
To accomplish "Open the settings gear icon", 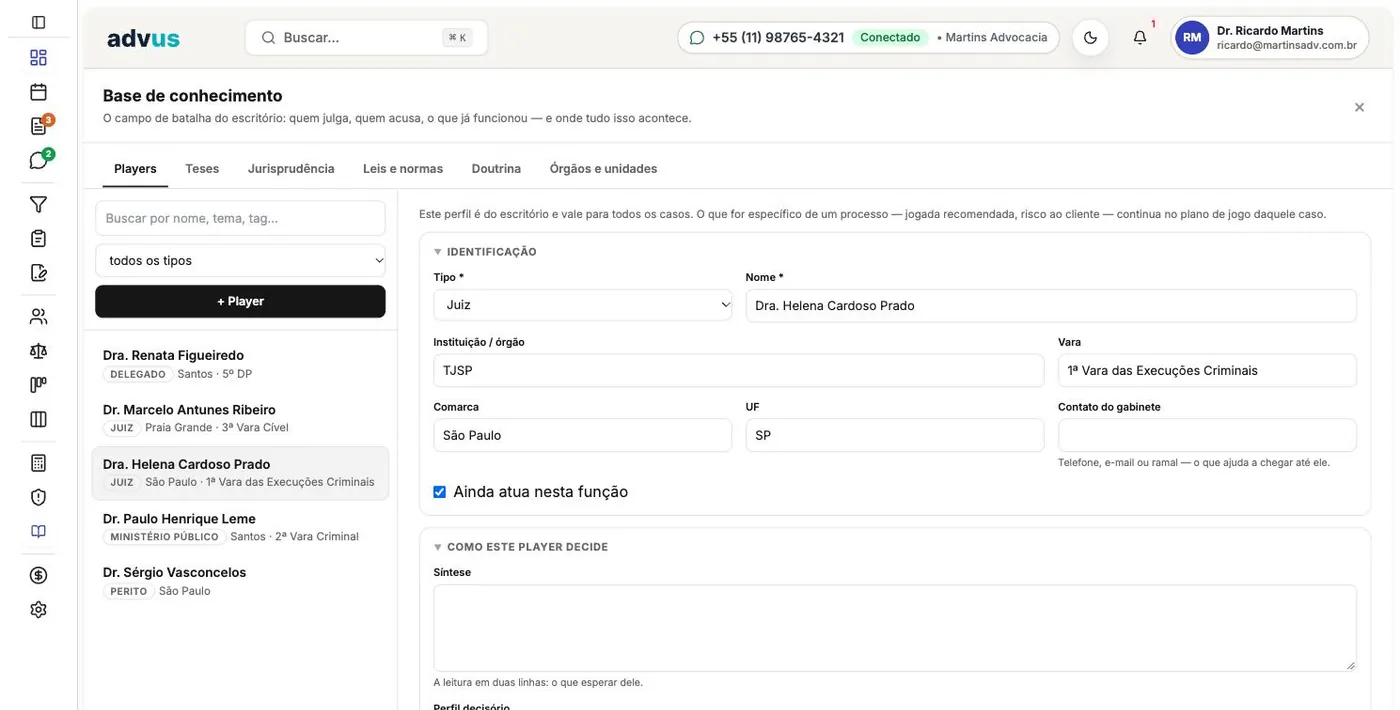I will pyautogui.click(x=38, y=609).
